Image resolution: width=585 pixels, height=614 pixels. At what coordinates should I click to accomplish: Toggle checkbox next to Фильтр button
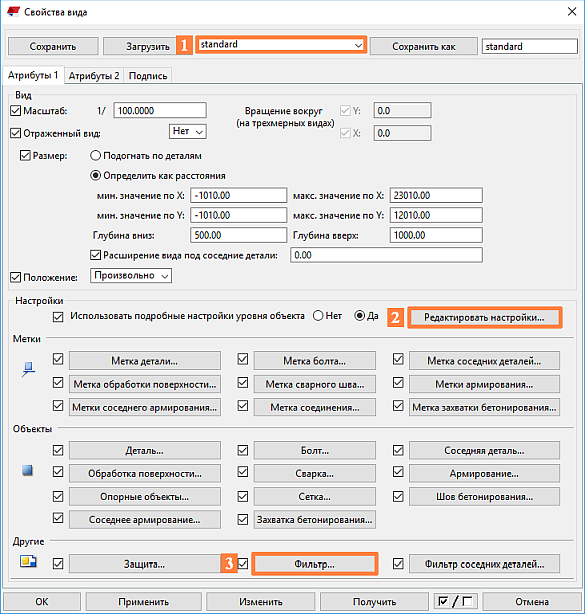(x=243, y=563)
